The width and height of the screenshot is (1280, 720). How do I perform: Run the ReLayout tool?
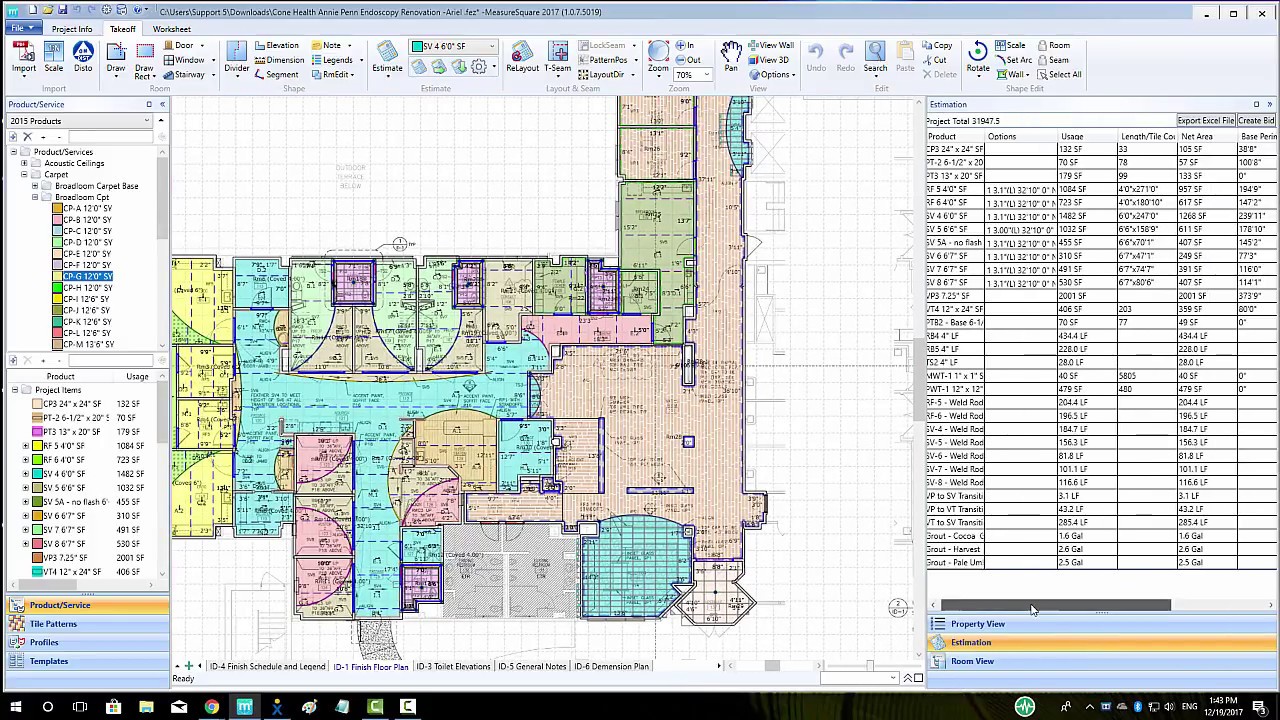click(x=522, y=57)
